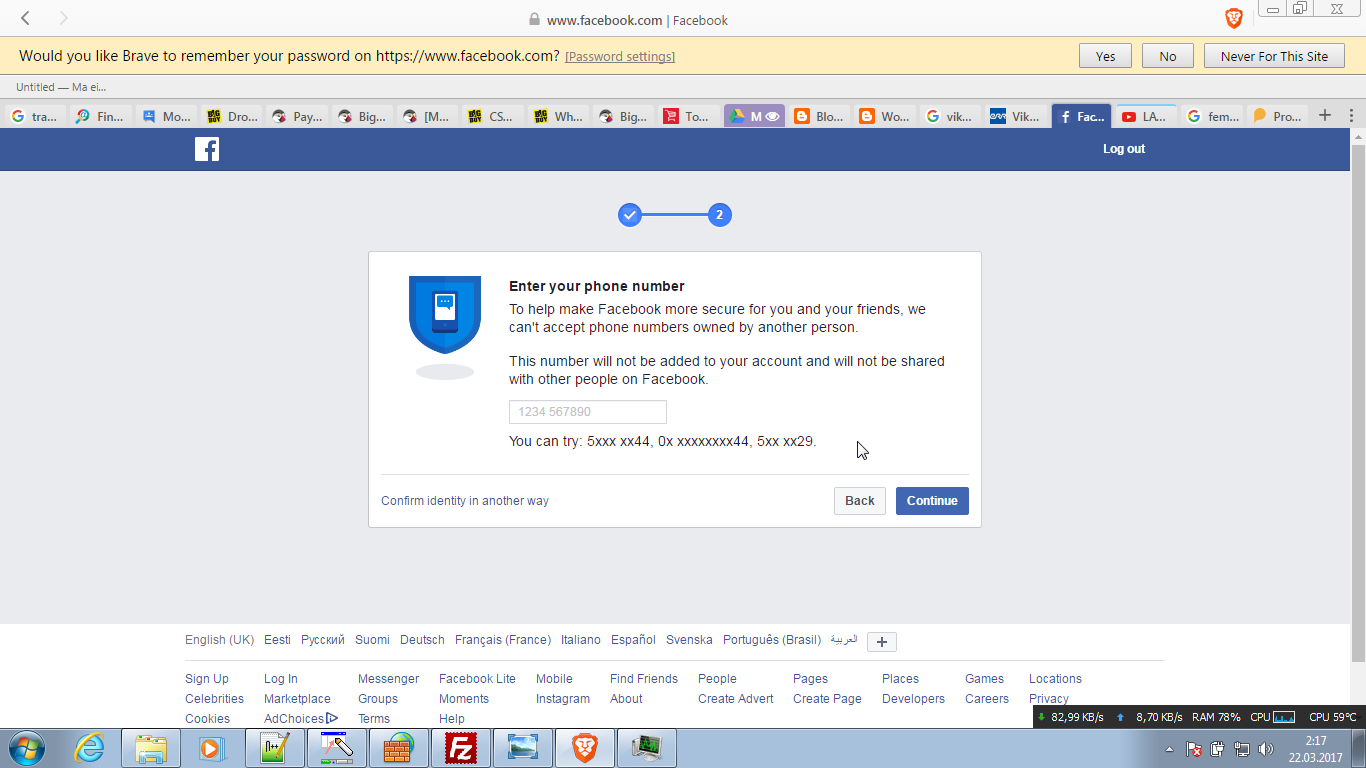
Task: Open the Password settings link
Action: (x=620, y=57)
